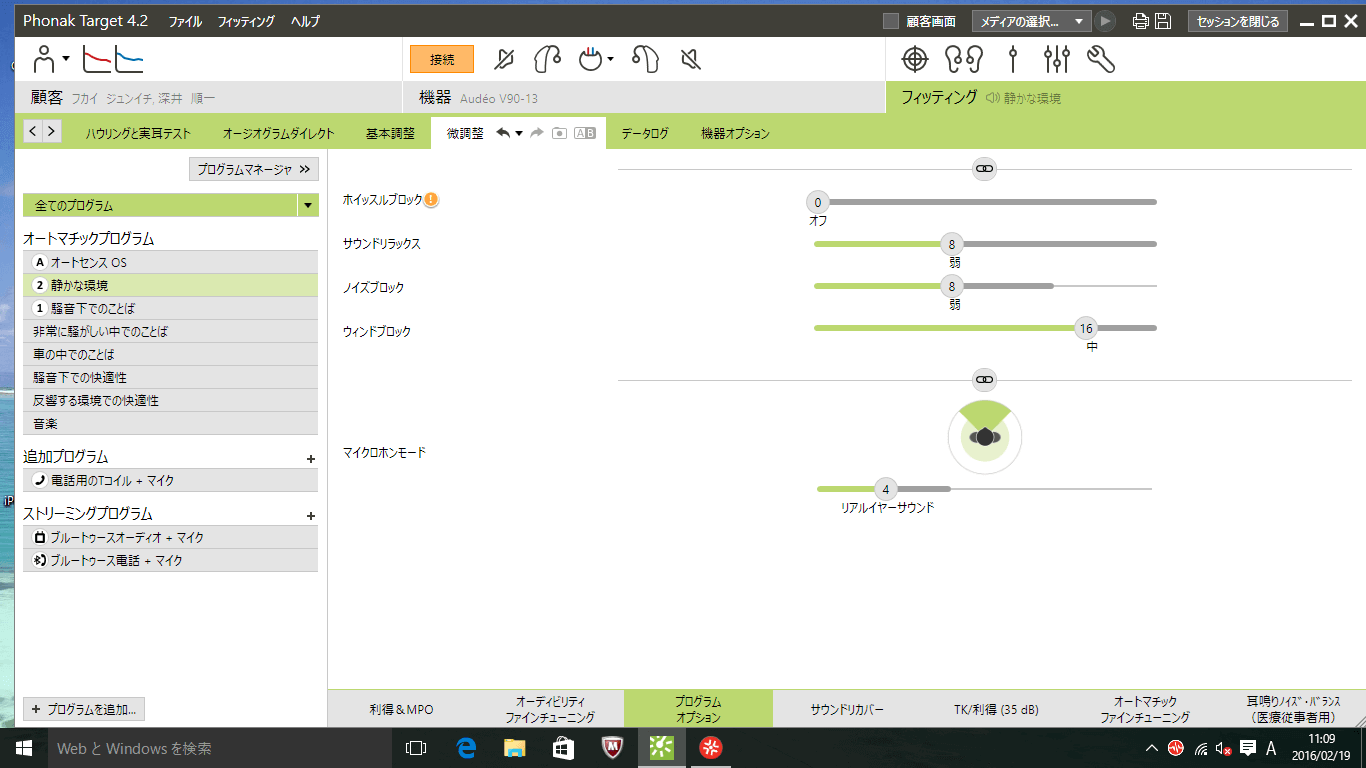
Task: Mute the hearing aids speaker icon
Action: (x=690, y=60)
